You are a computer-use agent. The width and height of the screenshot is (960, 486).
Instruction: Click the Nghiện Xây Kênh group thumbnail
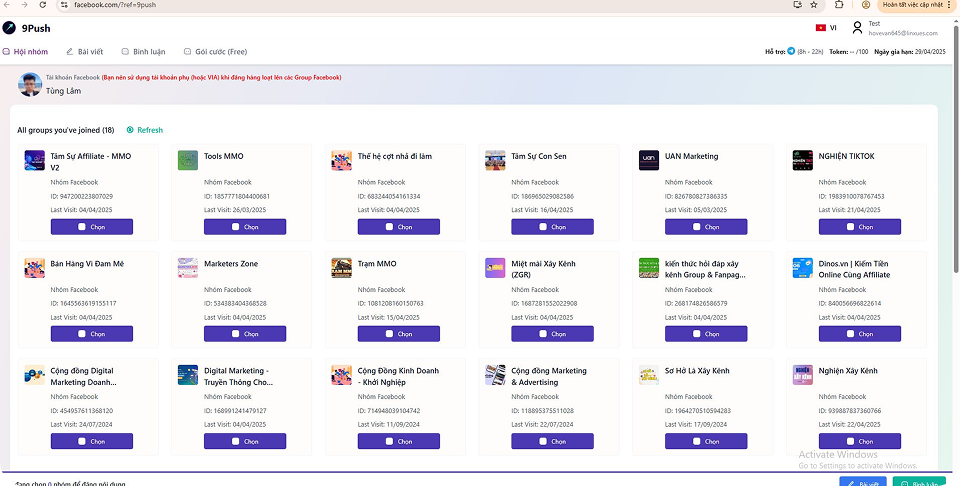803,375
